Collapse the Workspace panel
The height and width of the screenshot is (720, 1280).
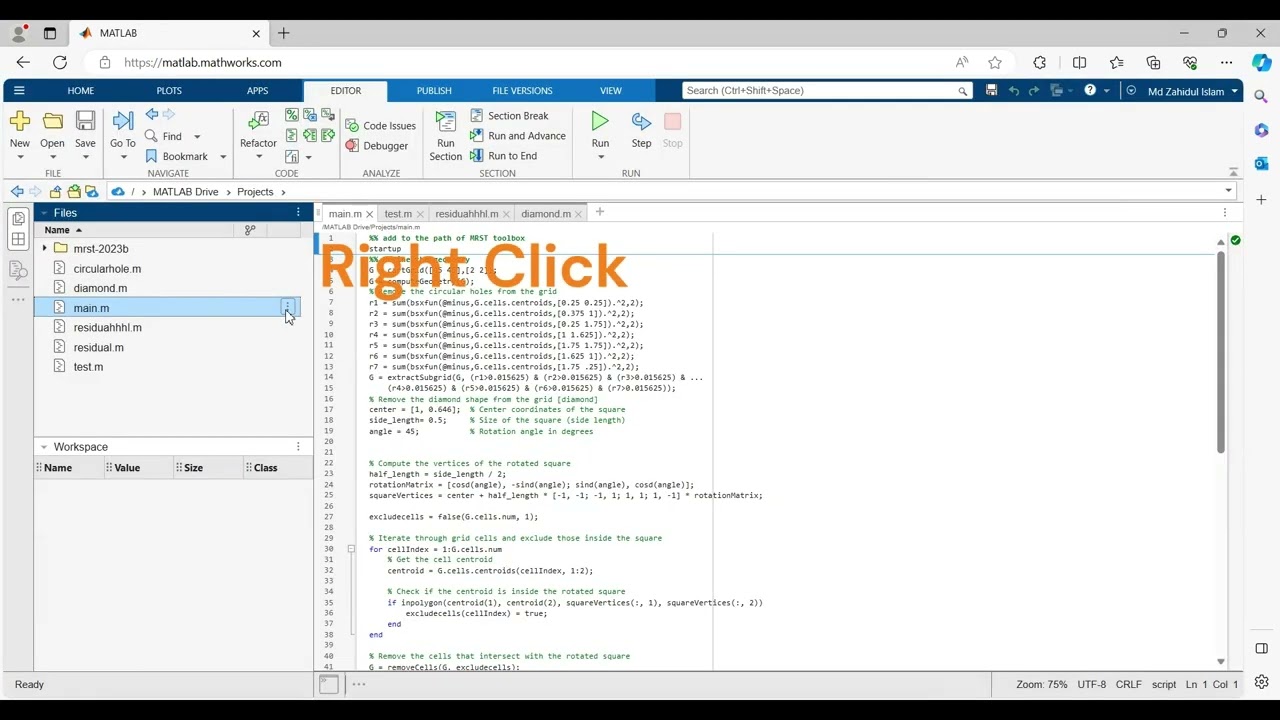pos(43,447)
